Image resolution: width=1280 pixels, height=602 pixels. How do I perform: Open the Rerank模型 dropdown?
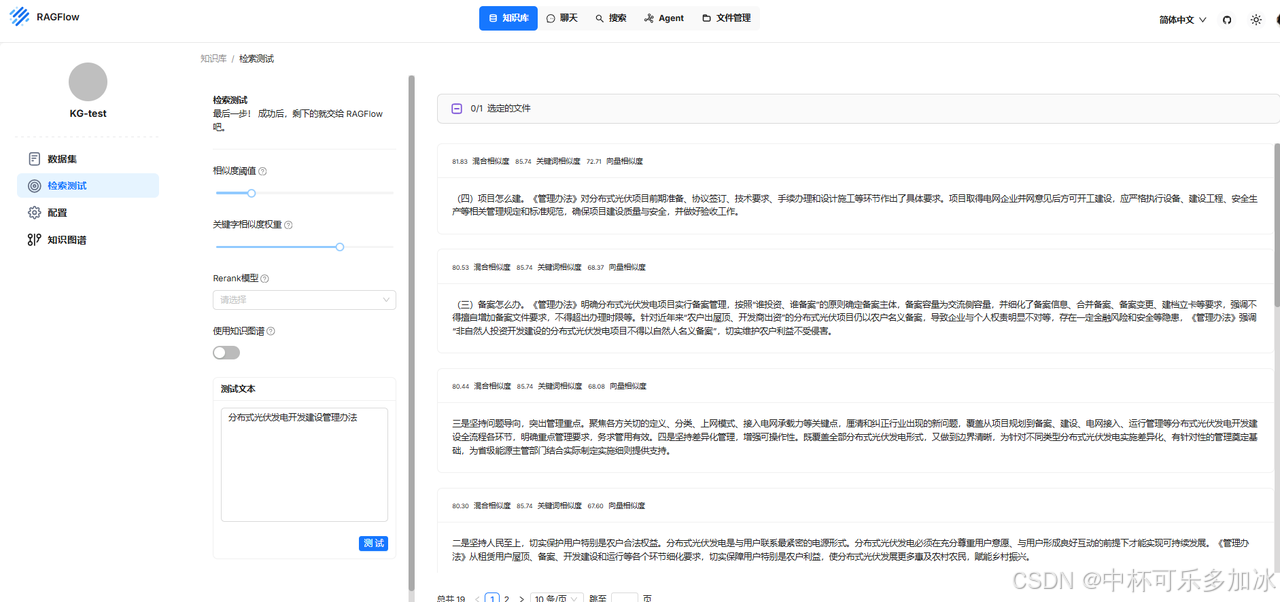[304, 299]
